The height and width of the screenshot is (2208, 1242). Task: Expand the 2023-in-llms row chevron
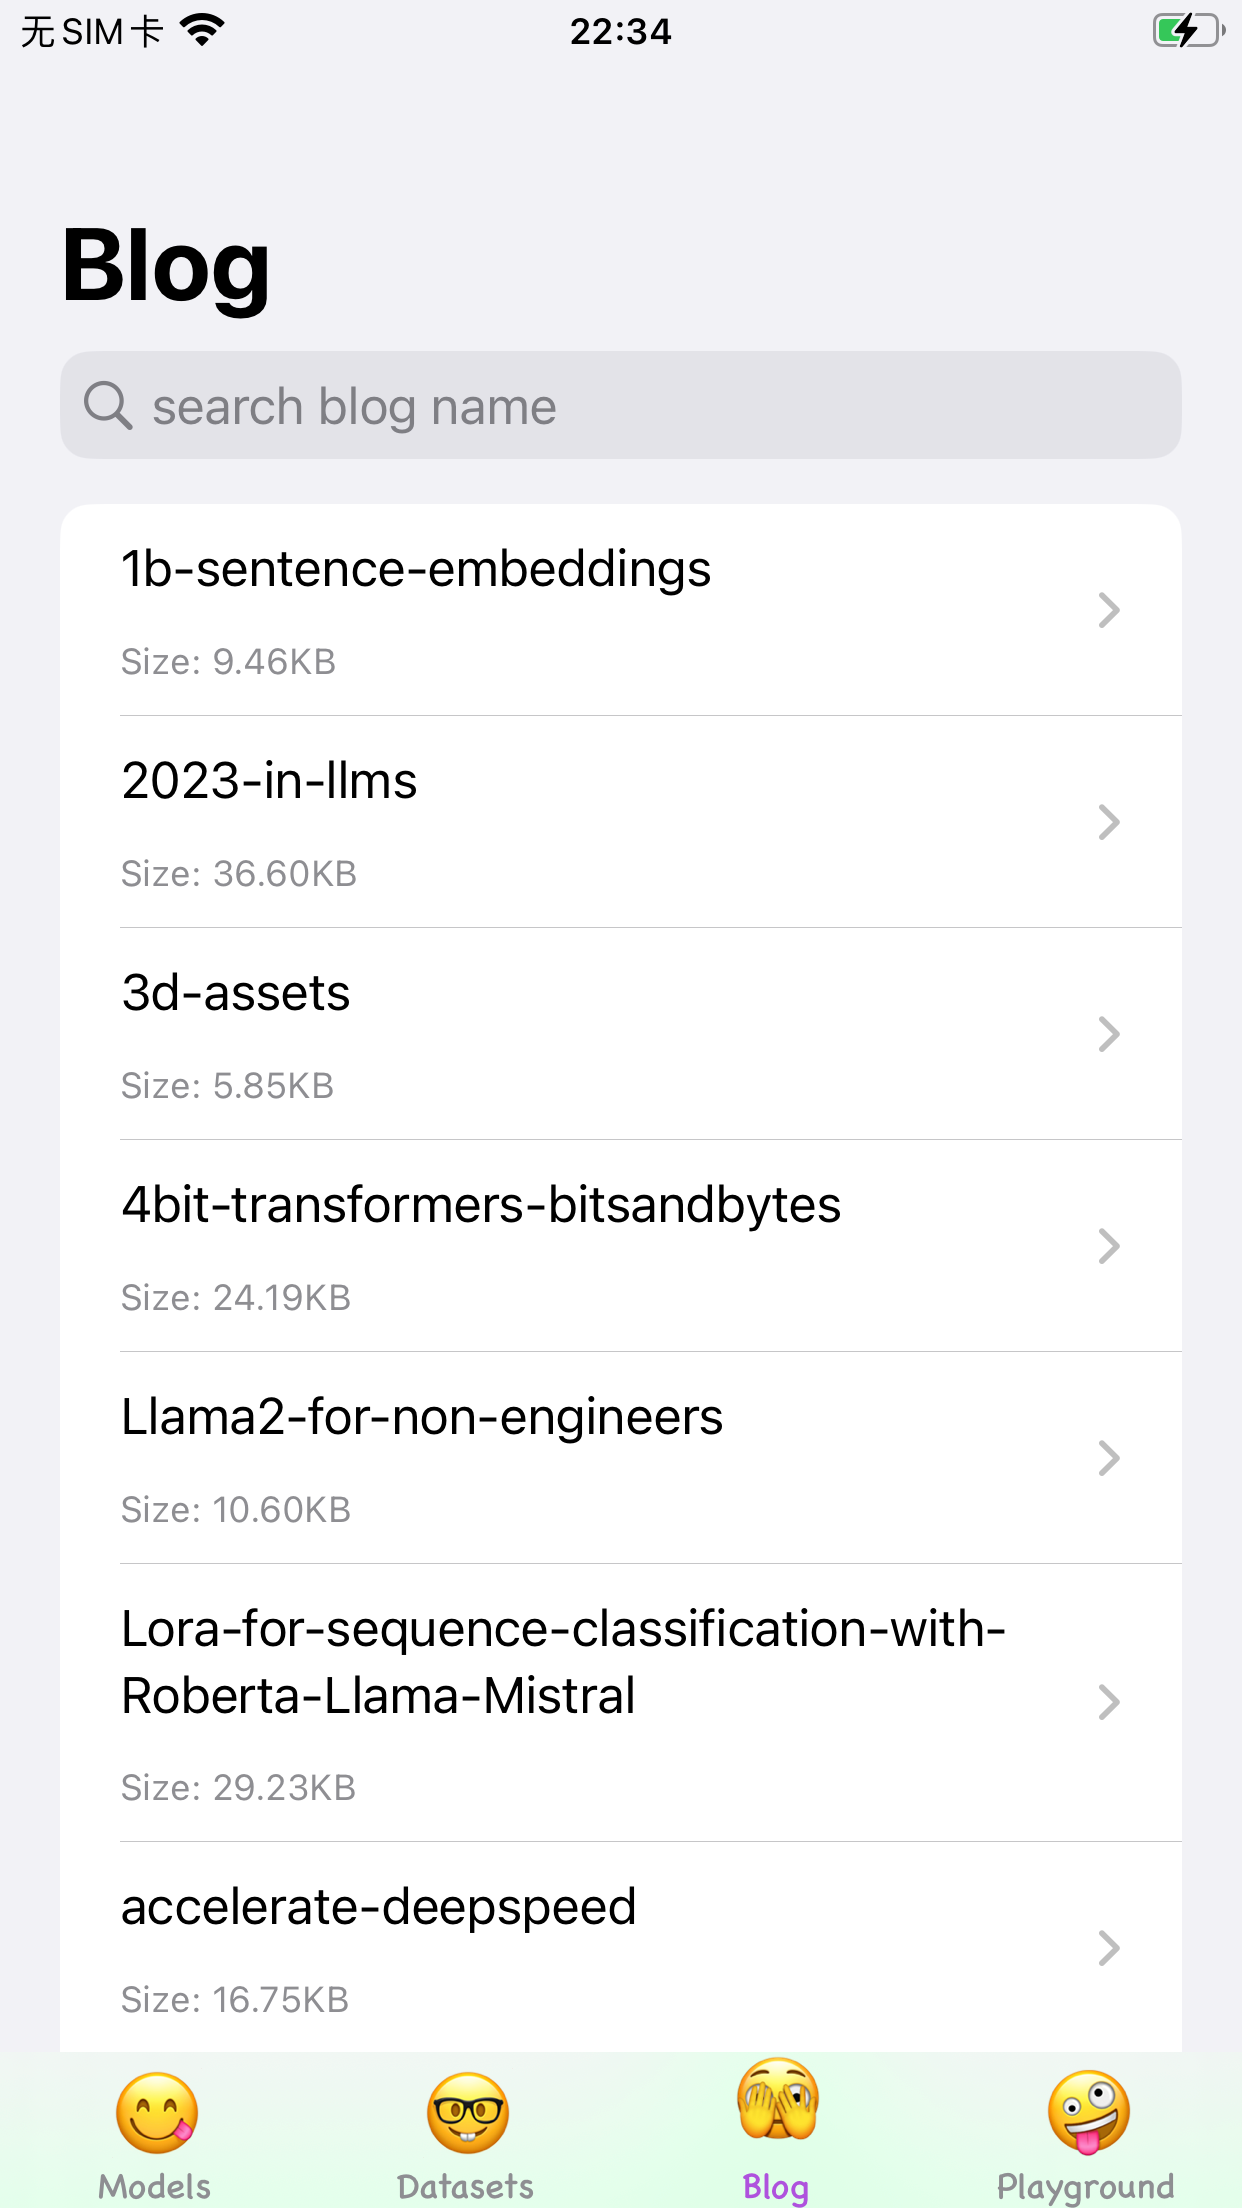click(x=1108, y=822)
